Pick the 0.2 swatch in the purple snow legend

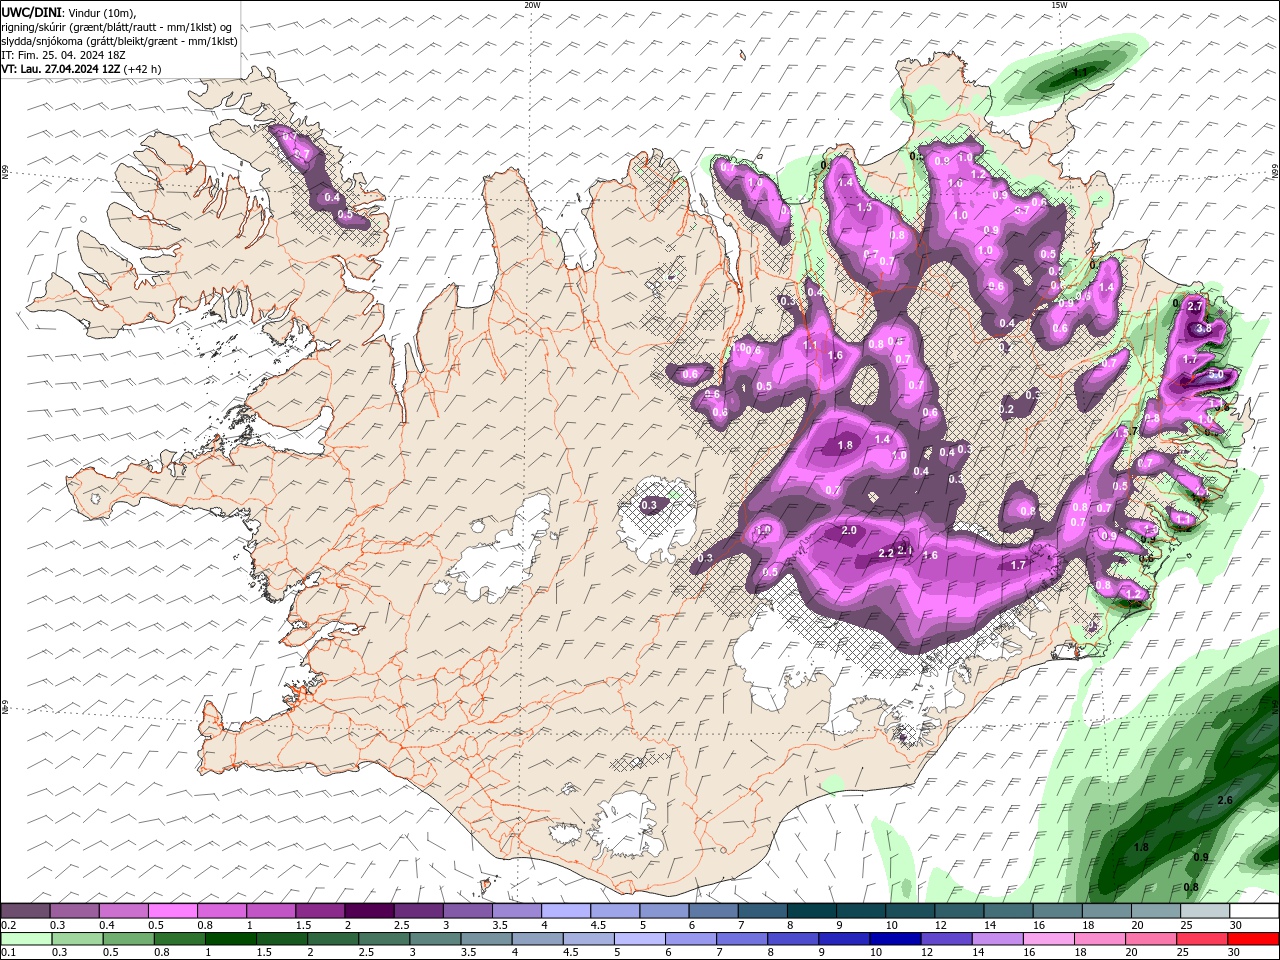click(25, 911)
